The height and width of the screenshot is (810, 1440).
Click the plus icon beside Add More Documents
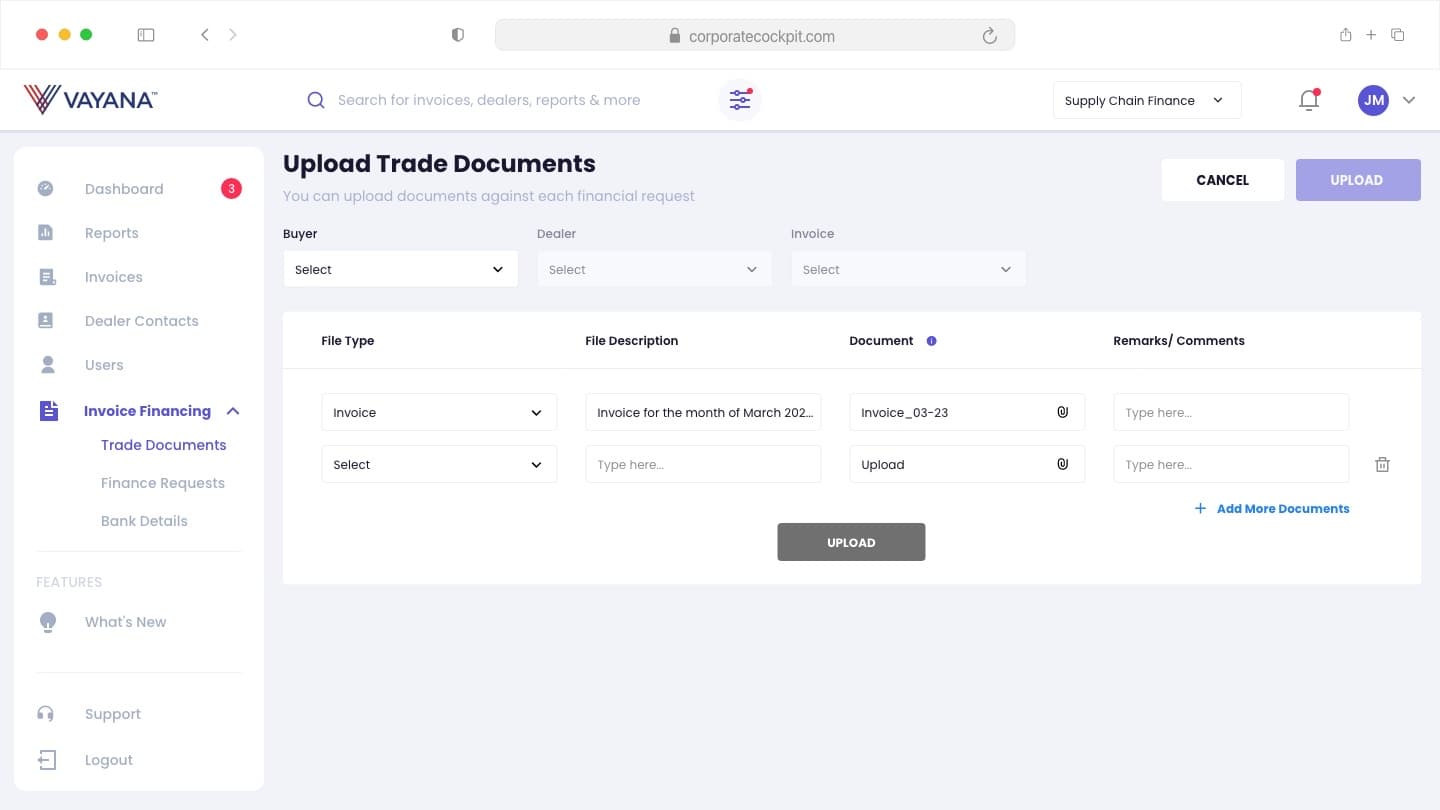(1201, 508)
